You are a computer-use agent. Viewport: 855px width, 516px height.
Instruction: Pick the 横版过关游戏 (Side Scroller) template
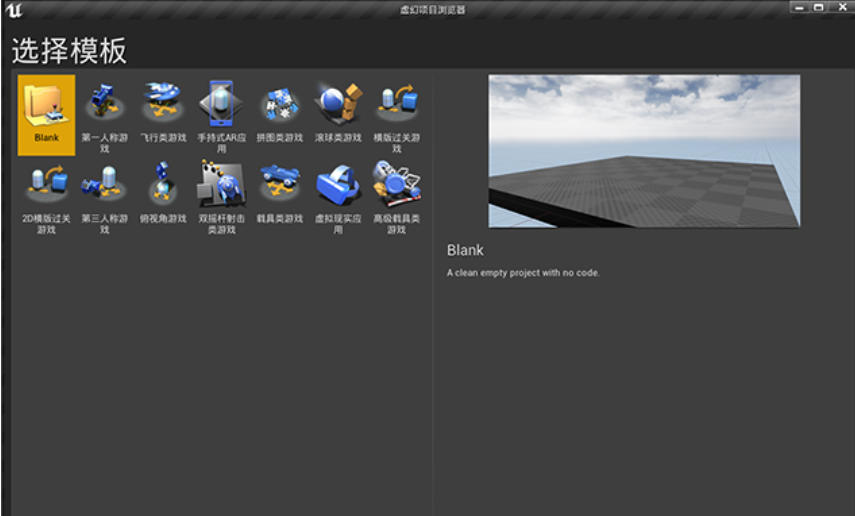pyautogui.click(x=396, y=114)
